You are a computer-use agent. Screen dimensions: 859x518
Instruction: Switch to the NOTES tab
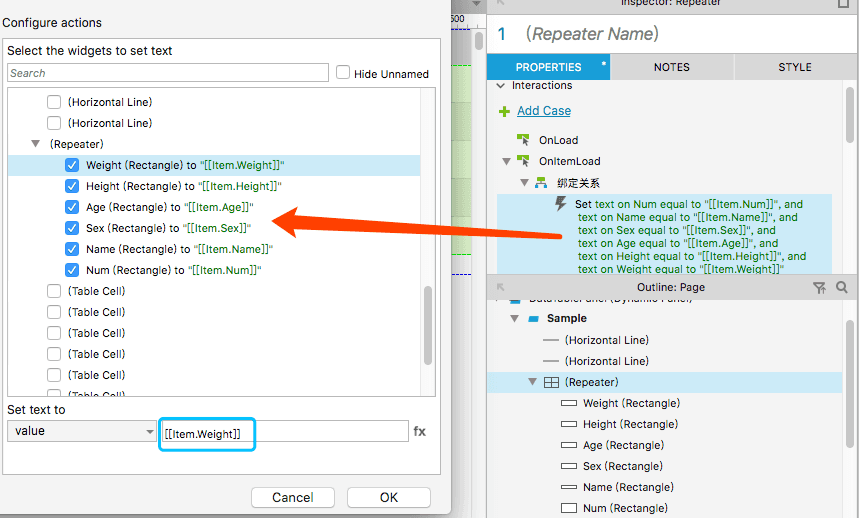(672, 67)
